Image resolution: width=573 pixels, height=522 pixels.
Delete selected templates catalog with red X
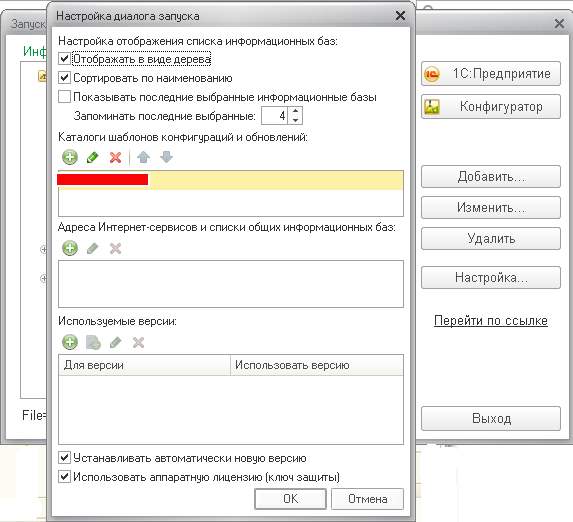click(115, 158)
